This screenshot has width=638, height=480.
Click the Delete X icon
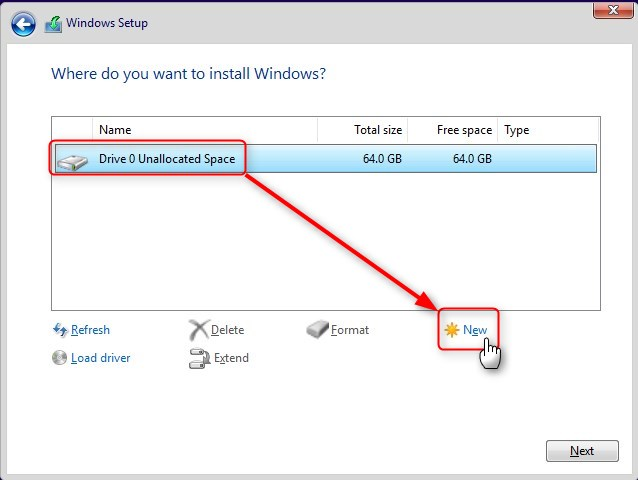[199, 329]
